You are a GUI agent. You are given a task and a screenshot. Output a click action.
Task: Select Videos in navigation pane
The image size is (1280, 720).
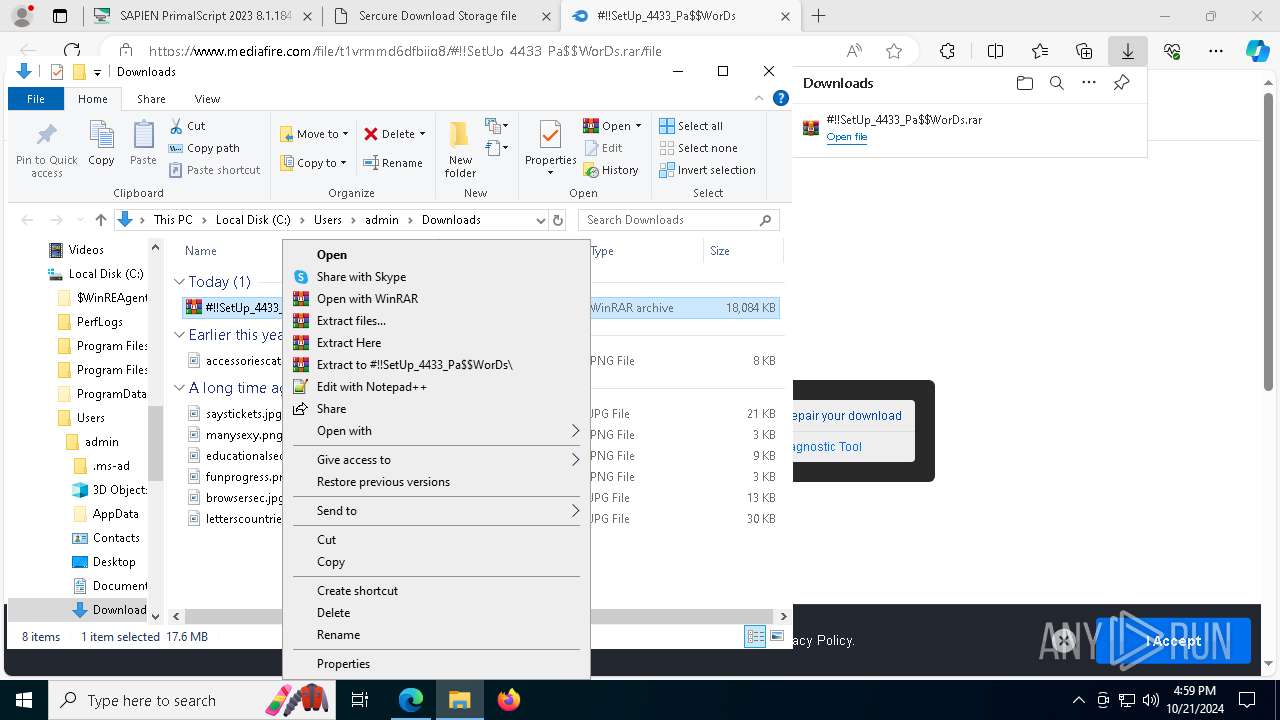pyautogui.click(x=86, y=249)
